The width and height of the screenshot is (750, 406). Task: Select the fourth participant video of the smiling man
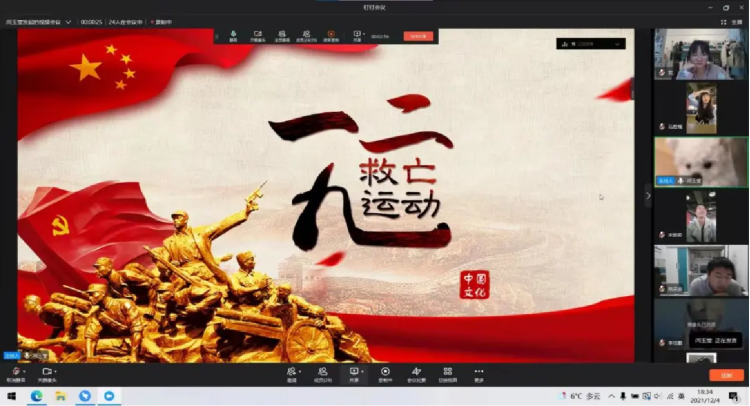tap(701, 217)
